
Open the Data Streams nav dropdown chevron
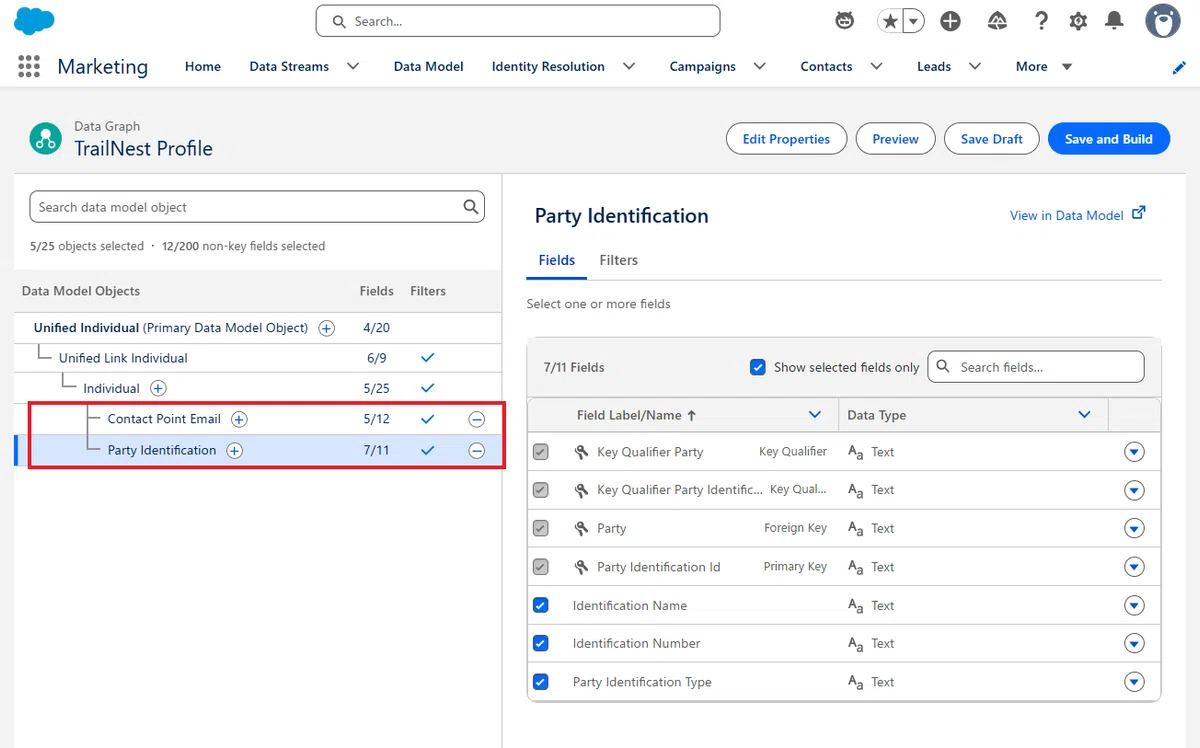click(353, 66)
